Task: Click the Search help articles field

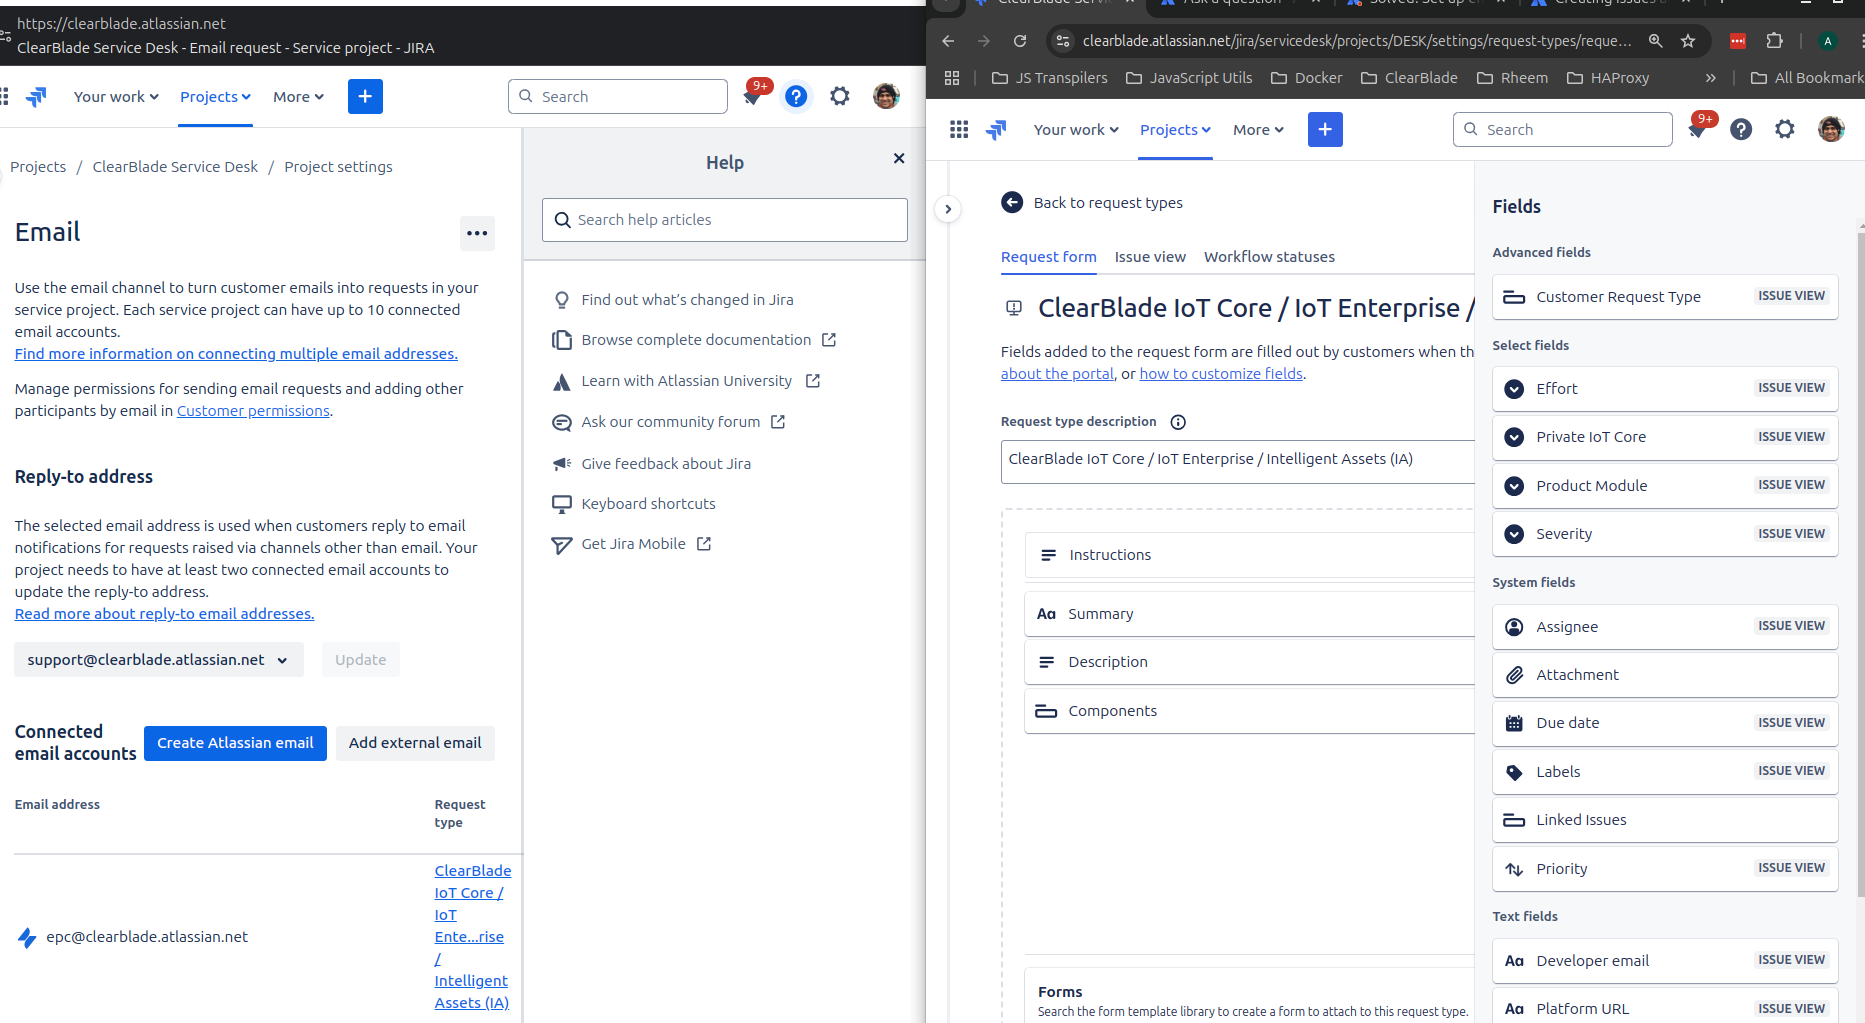Action: click(x=725, y=220)
